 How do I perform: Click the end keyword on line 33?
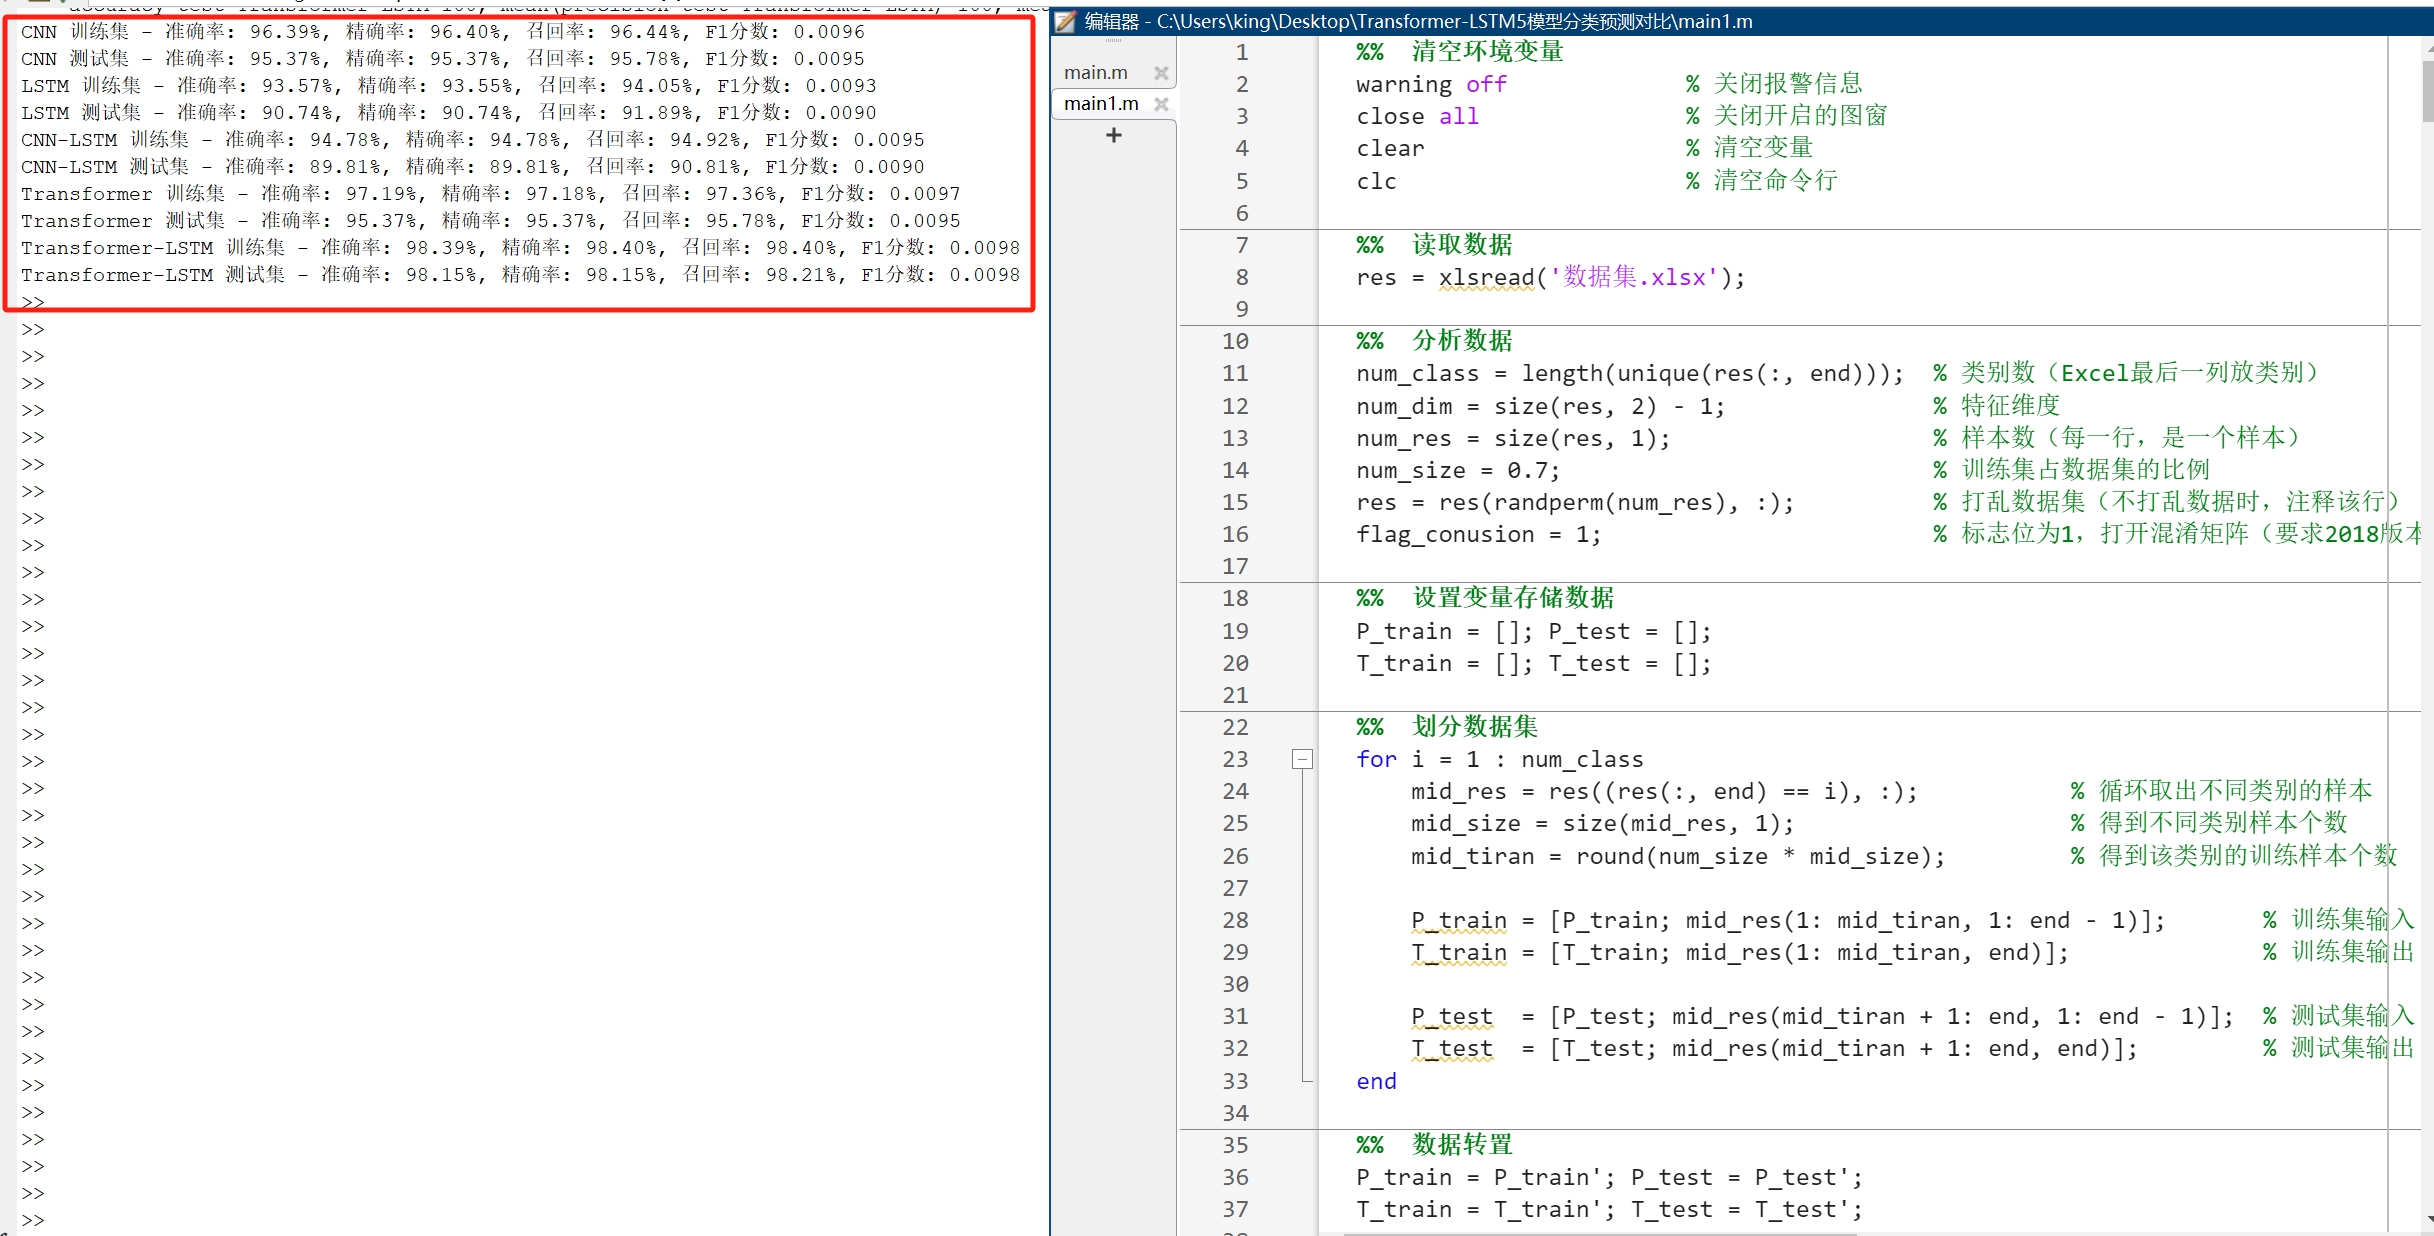[1374, 1081]
